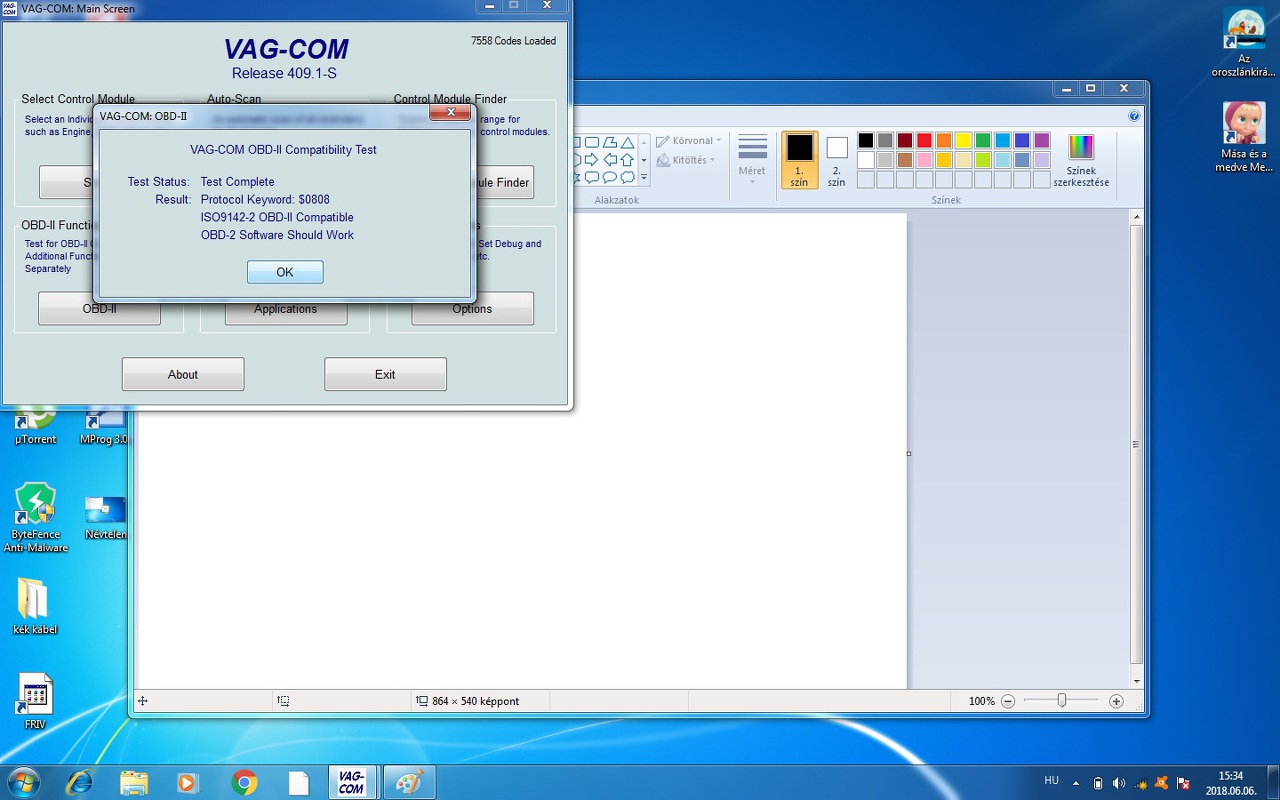
Task: Open the Méret line size dropdown
Action: 752,160
